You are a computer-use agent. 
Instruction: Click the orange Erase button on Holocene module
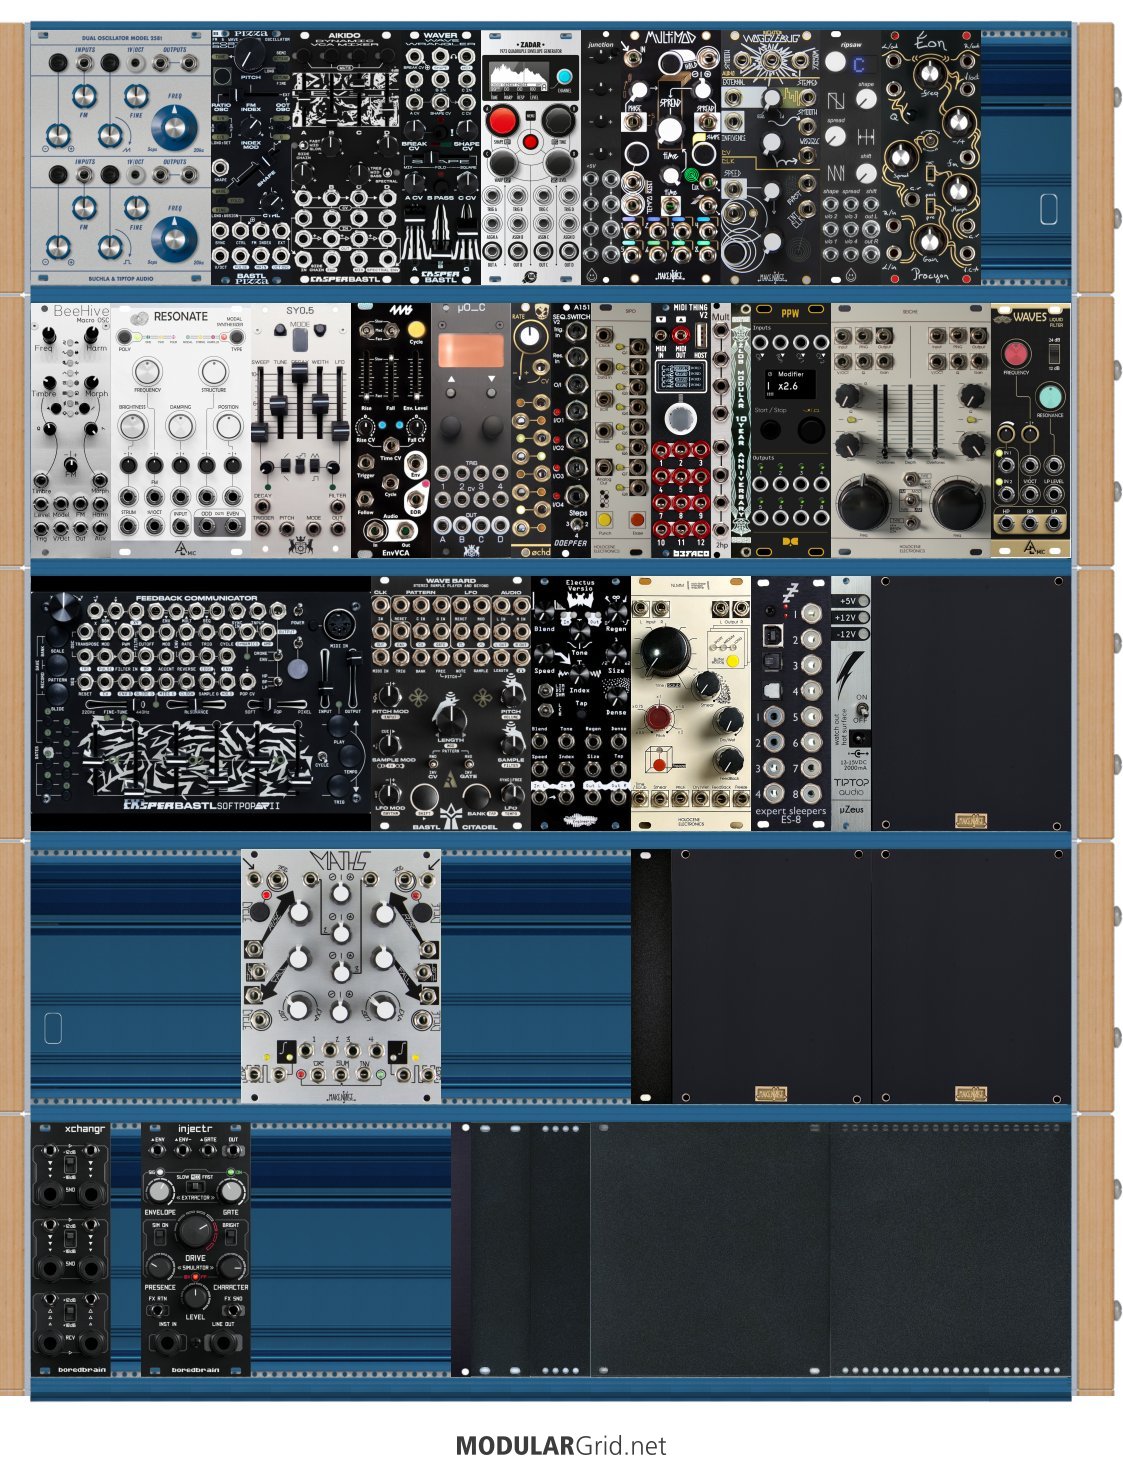637,520
